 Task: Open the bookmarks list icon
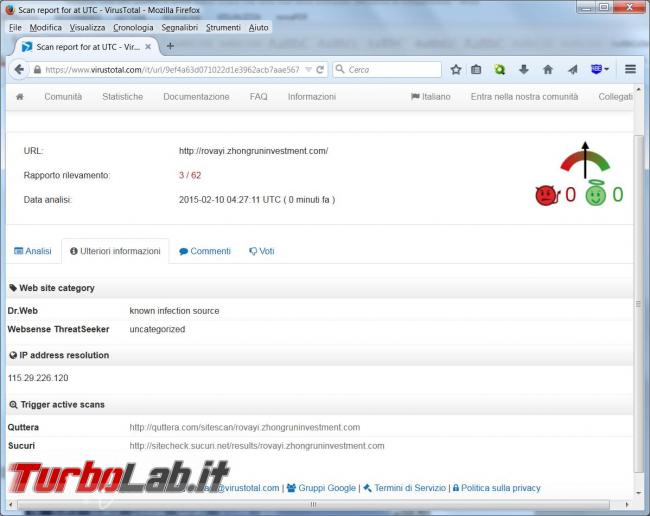pos(476,70)
